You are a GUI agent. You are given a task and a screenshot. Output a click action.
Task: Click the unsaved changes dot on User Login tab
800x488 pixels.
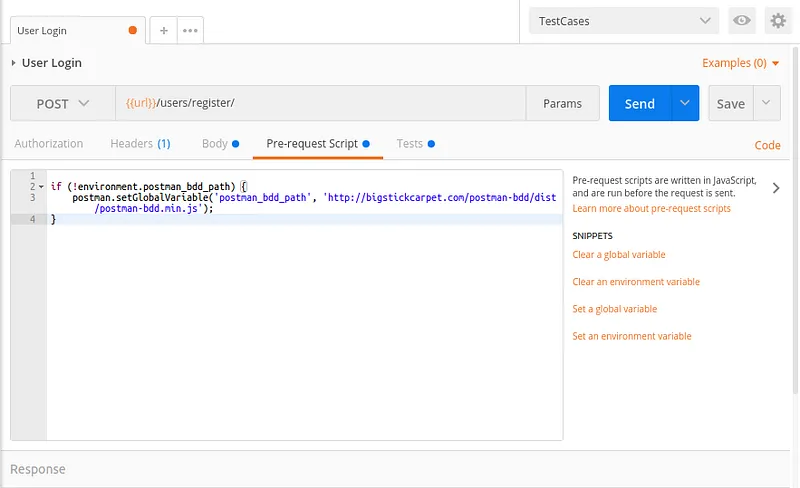pos(133,30)
